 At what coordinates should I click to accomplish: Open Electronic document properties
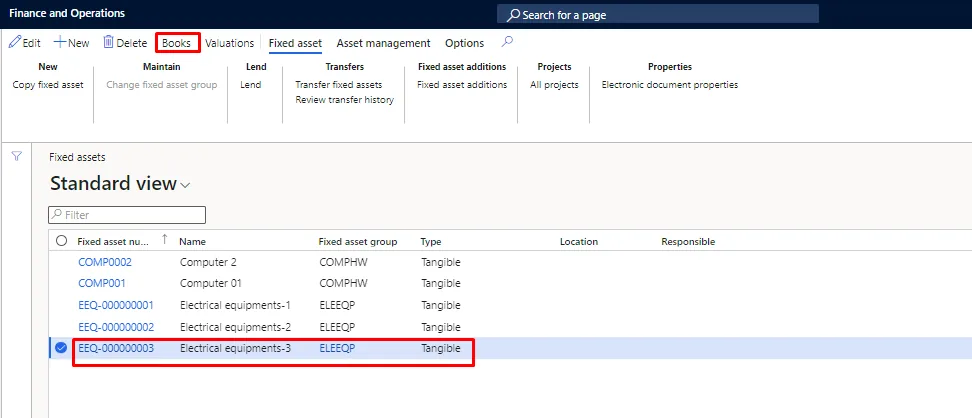(669, 85)
